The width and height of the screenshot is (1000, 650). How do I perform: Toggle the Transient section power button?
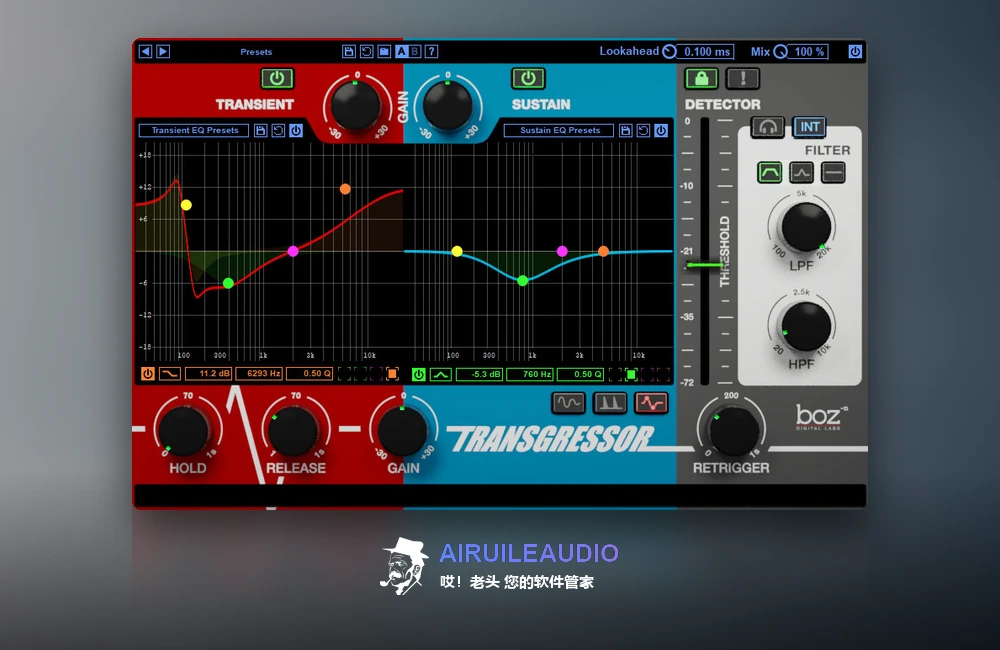point(277,78)
